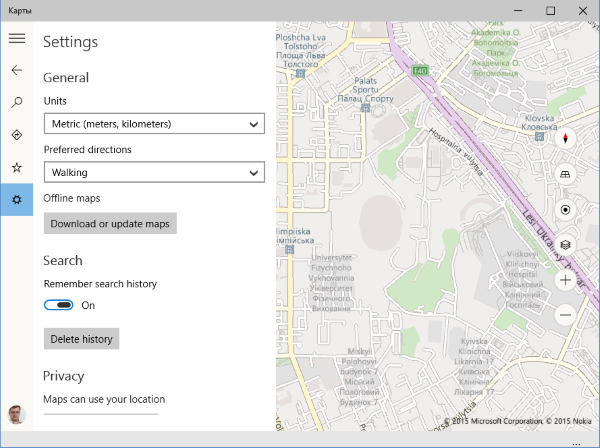Expand the Preferred directions dropdown

coord(154,172)
